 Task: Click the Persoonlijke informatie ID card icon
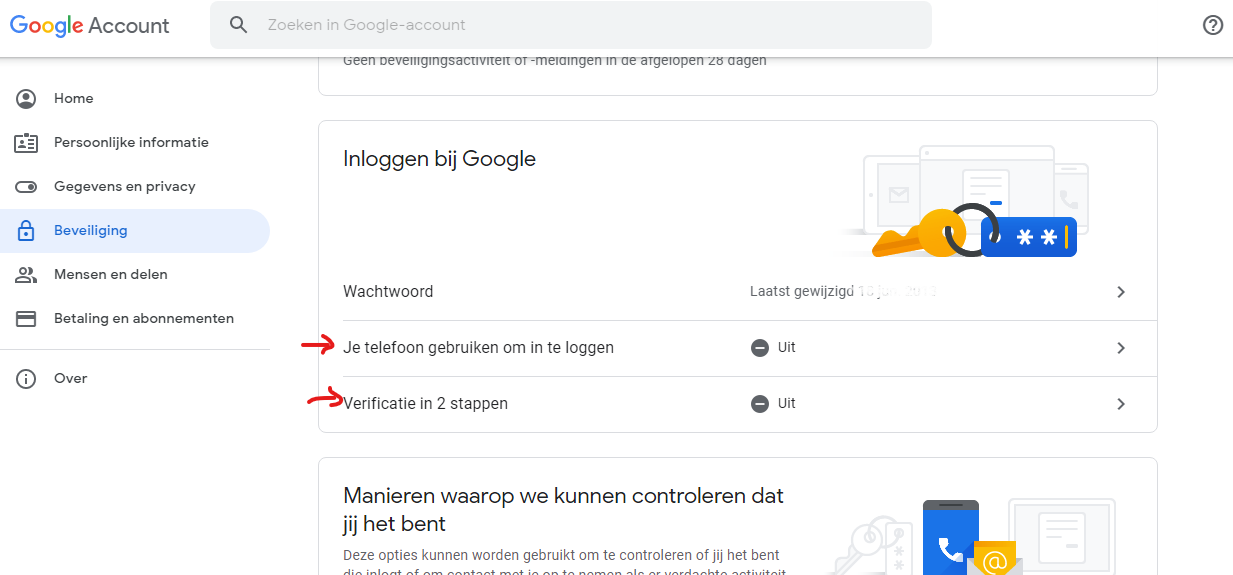click(26, 143)
